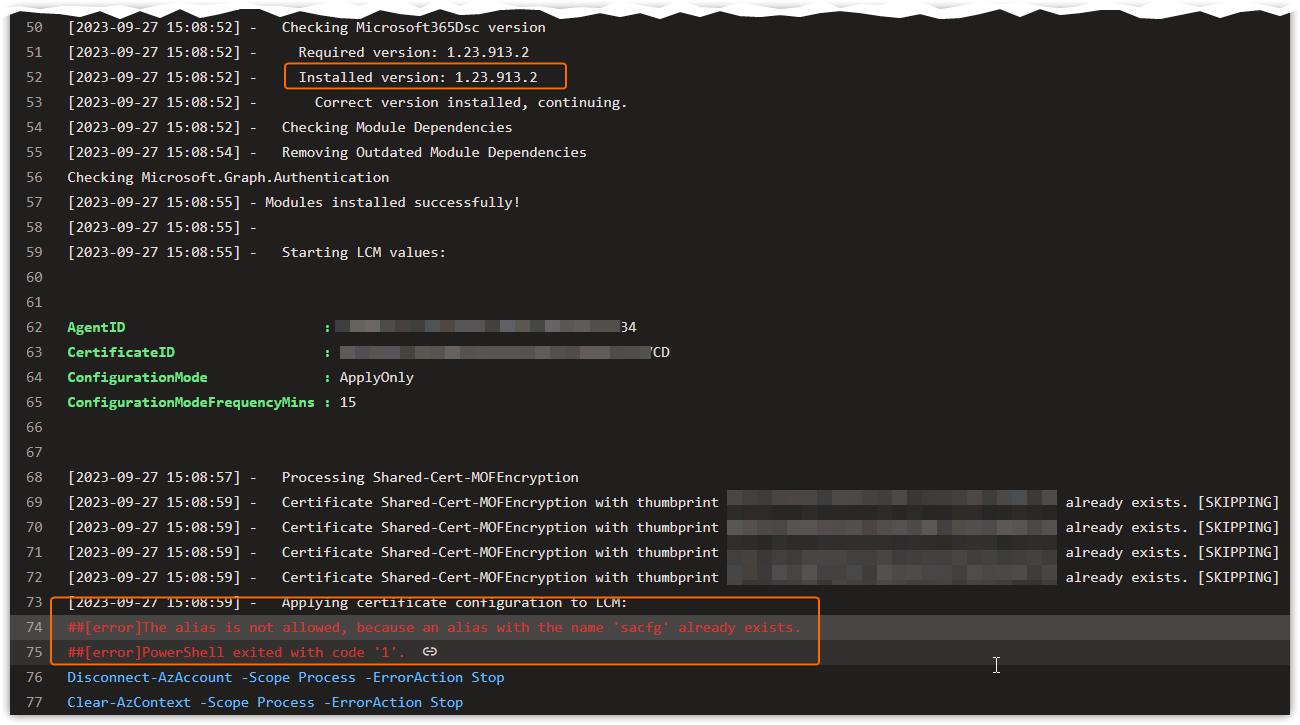Click line number 74 to highlight the error

(x=34, y=627)
